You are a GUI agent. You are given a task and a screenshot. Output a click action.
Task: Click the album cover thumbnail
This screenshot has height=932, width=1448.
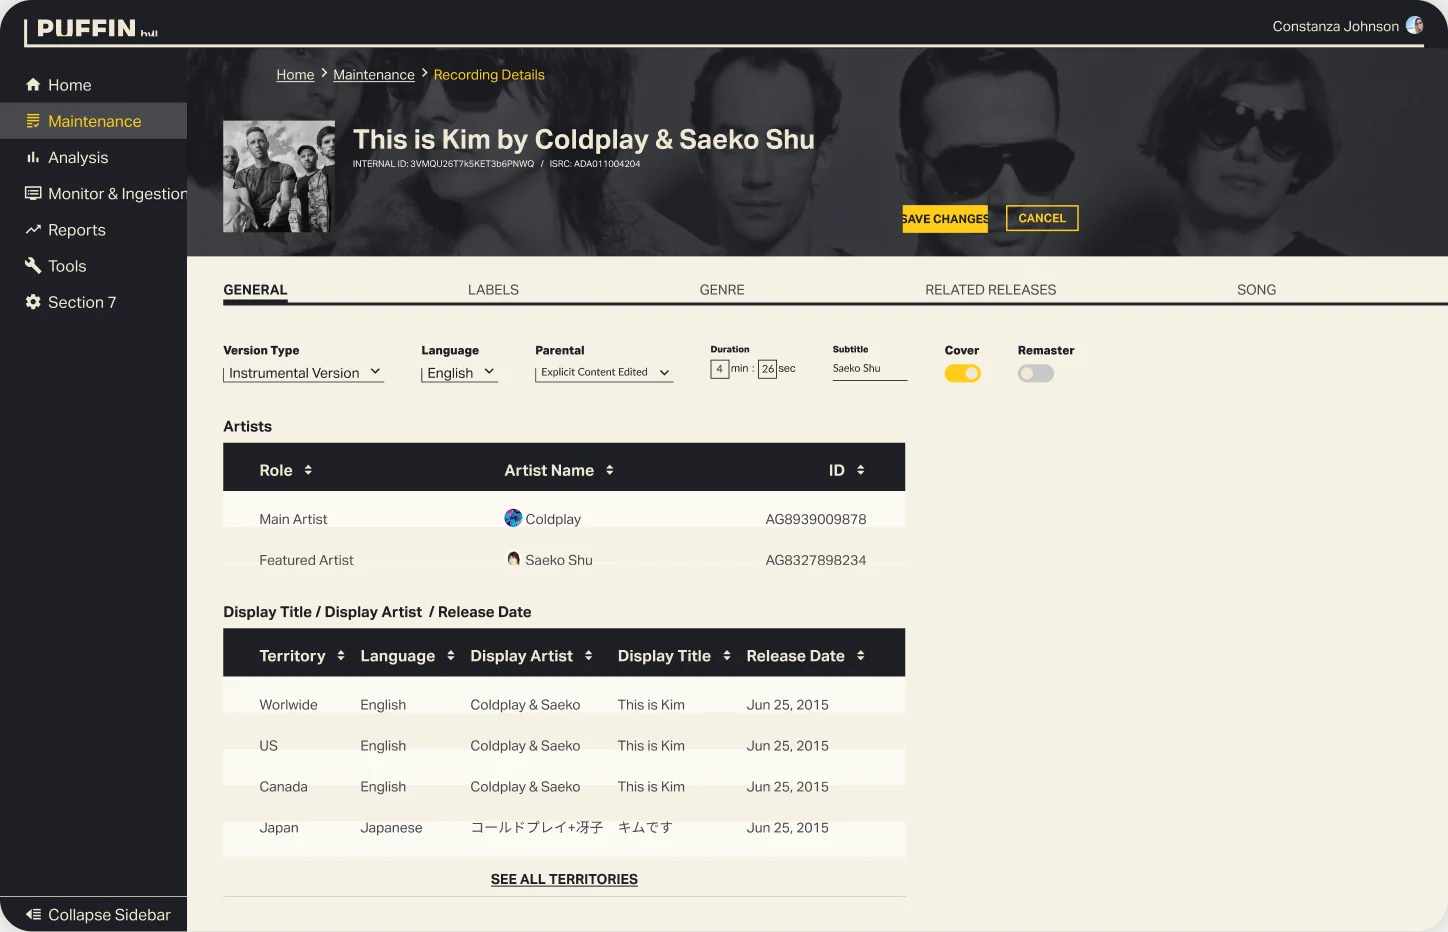click(x=279, y=176)
